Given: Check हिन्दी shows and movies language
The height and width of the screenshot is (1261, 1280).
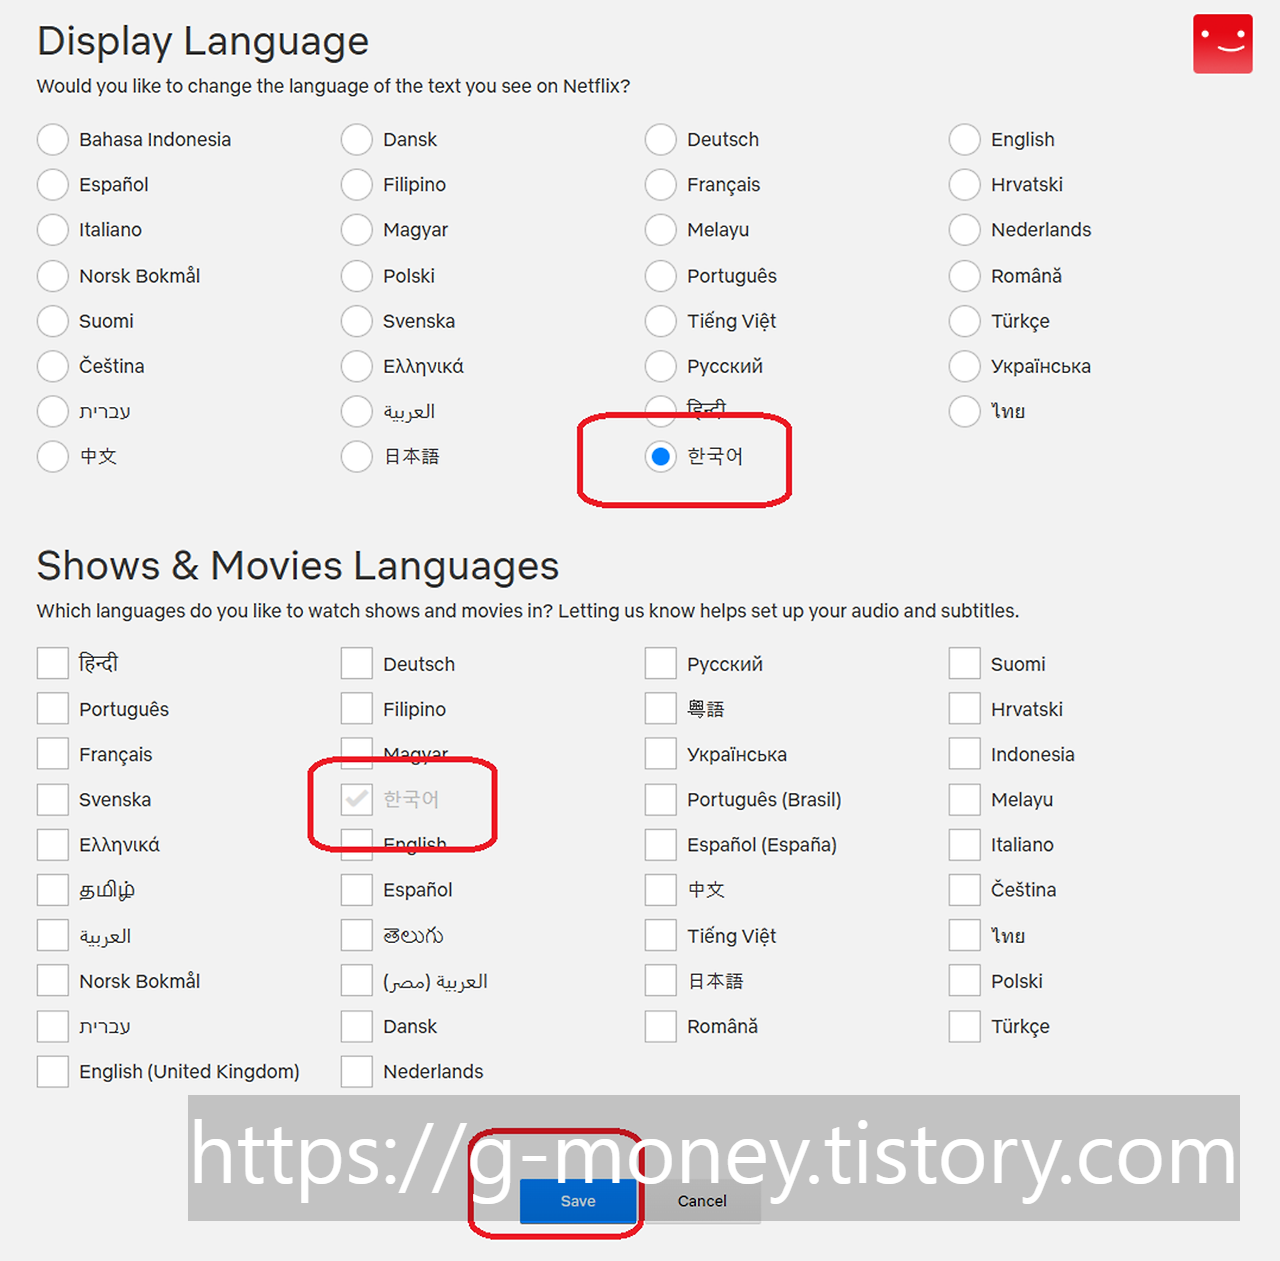Looking at the screenshot, I should point(53,663).
